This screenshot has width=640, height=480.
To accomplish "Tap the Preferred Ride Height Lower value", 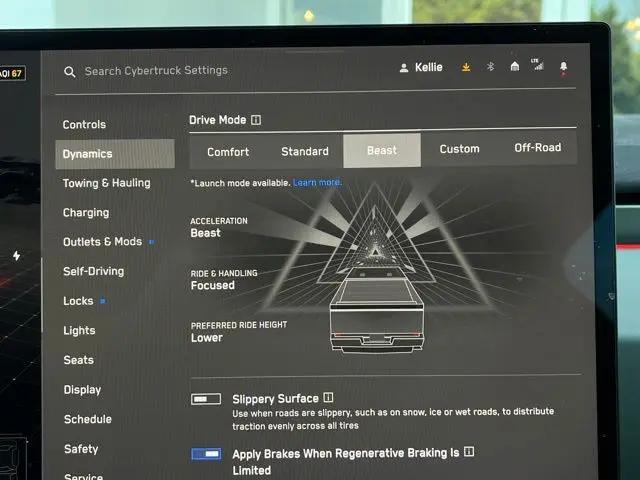I will click(x=207, y=338).
